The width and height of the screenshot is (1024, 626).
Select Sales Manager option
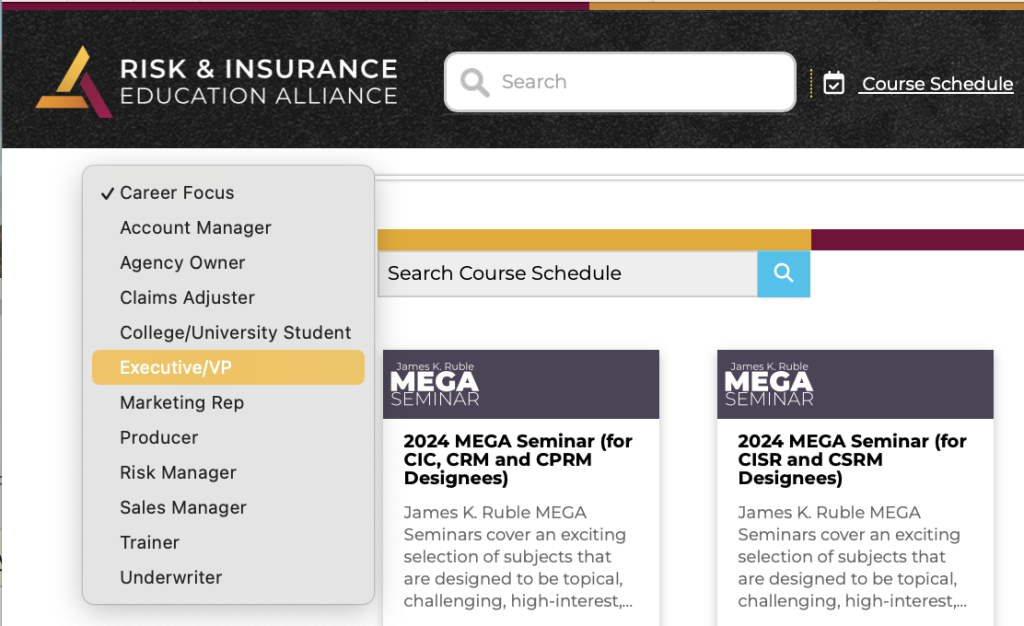(x=228, y=507)
